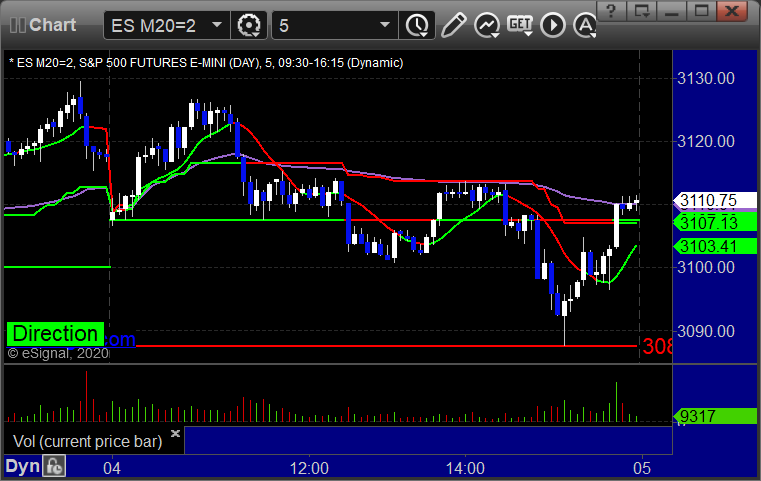Click the 3120.00 price axis label
Viewport: 761px width, 481px height.
click(x=706, y=142)
